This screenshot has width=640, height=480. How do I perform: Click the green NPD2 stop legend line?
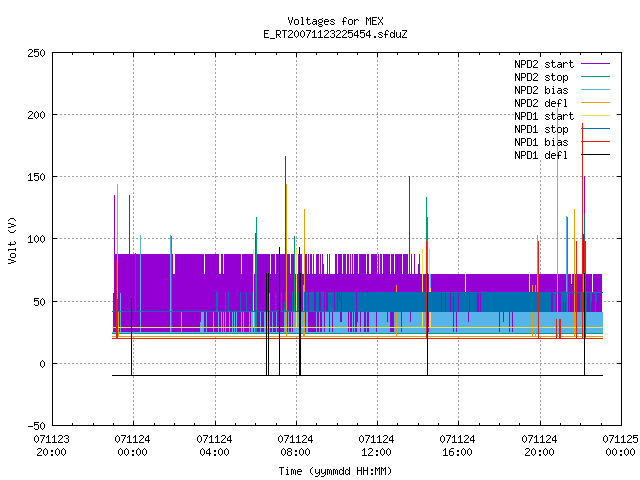(x=596, y=77)
